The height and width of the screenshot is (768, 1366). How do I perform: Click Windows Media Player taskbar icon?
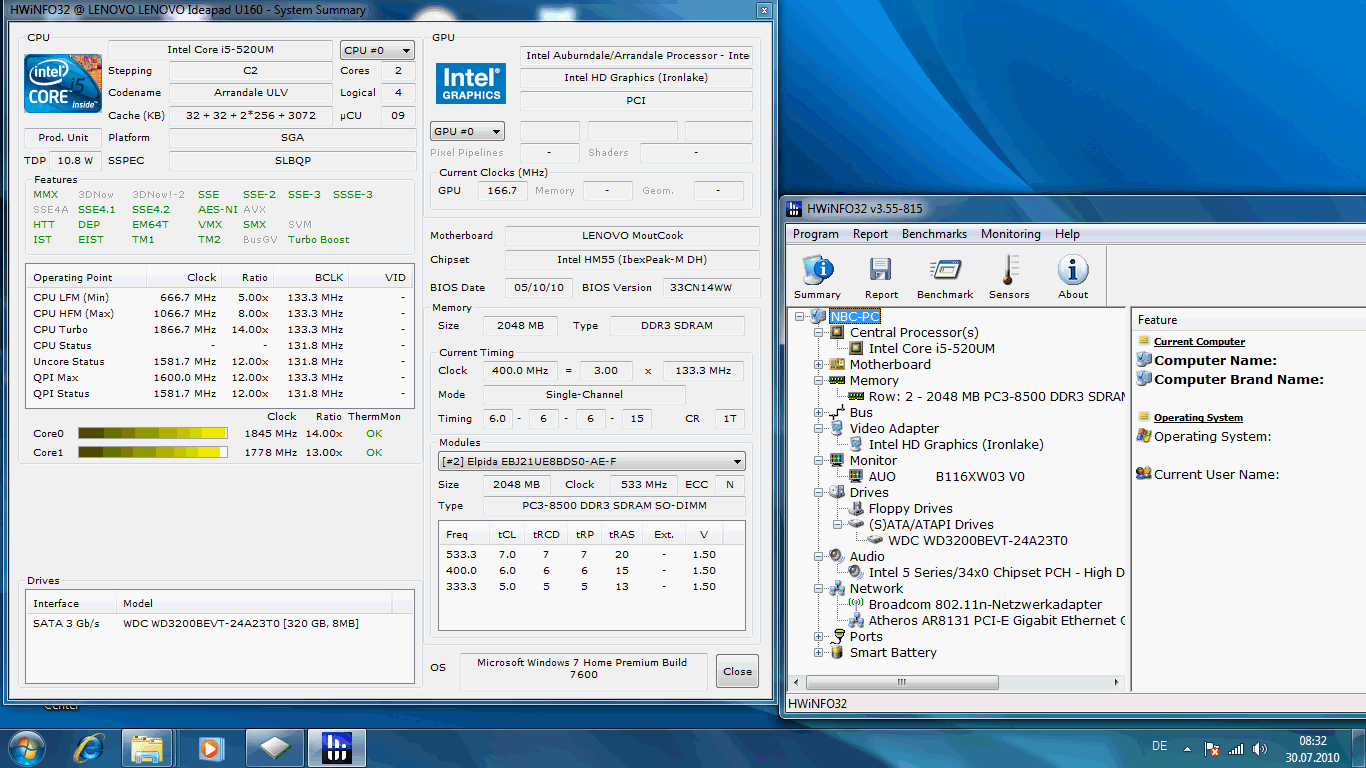[210, 748]
